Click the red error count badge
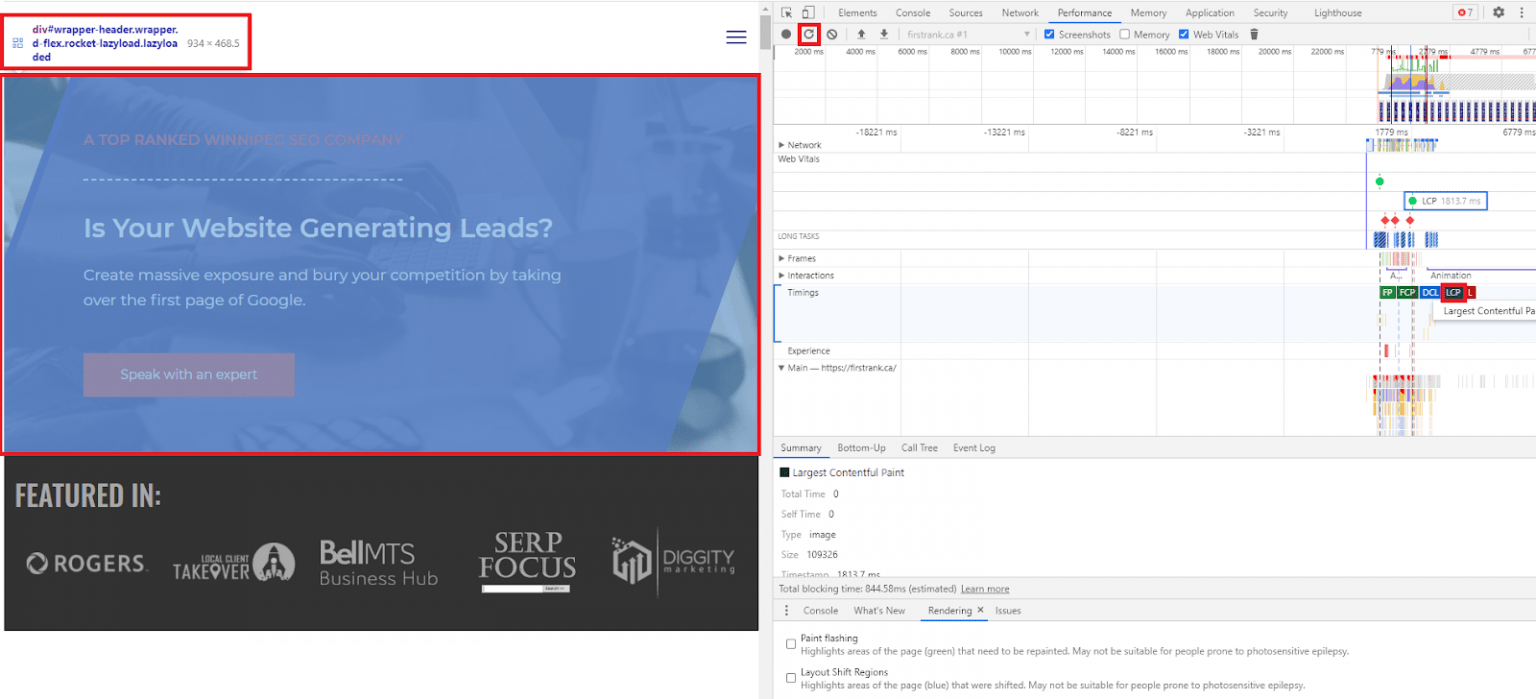The image size is (1536, 699). tap(1465, 12)
